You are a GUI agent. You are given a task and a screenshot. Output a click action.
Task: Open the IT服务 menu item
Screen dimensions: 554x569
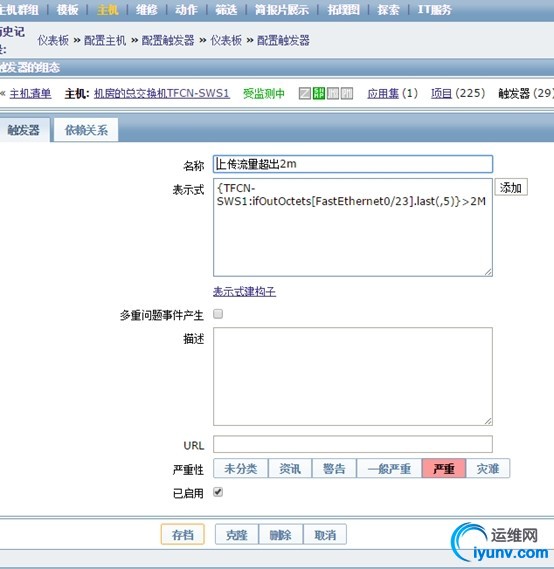pyautogui.click(x=435, y=10)
